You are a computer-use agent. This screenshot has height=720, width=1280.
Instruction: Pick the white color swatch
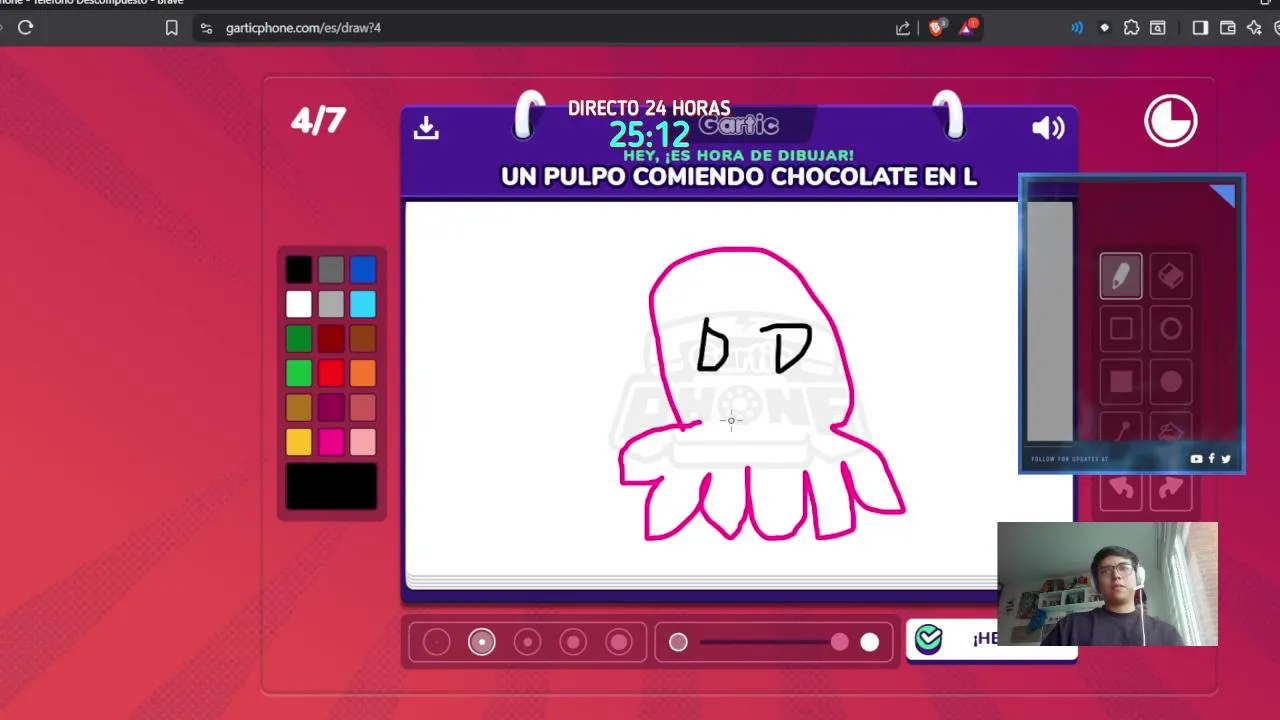[298, 304]
